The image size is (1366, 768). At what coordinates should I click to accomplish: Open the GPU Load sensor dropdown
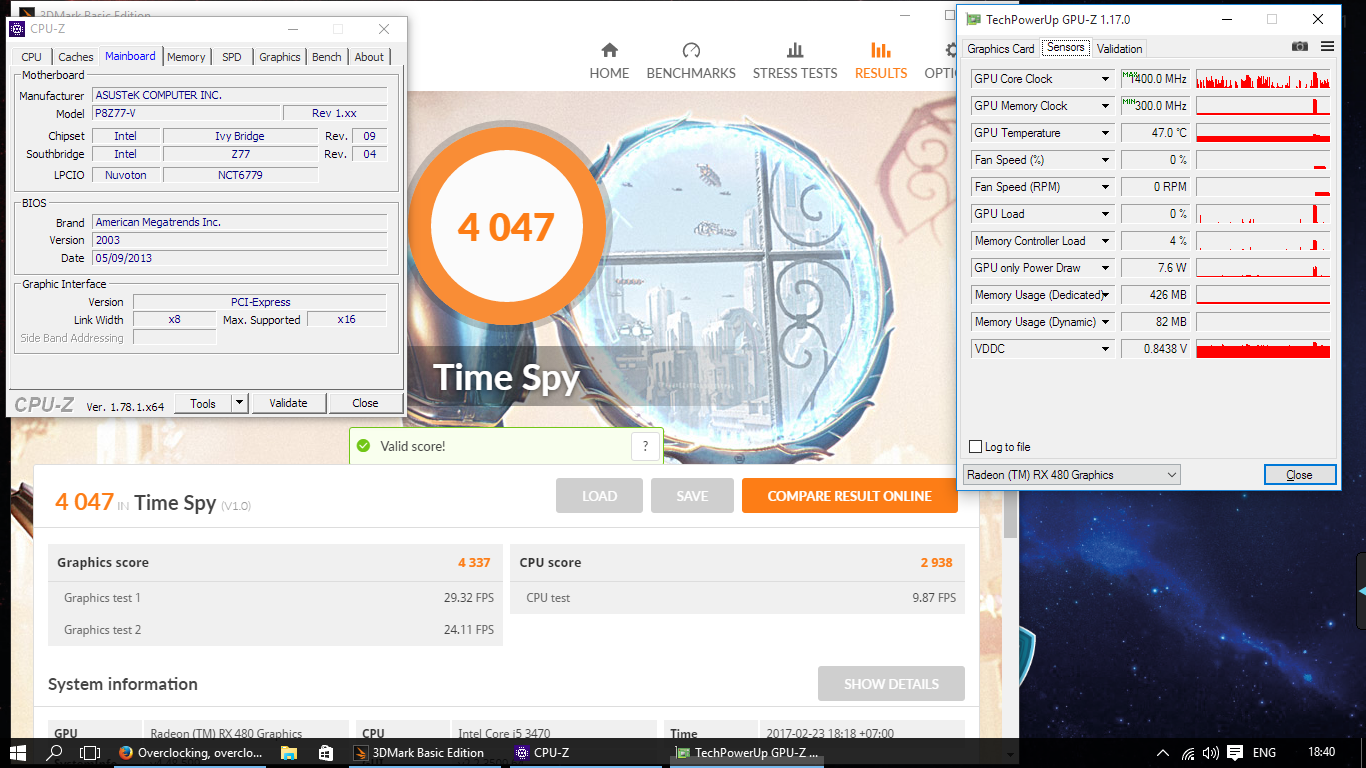(x=1105, y=214)
